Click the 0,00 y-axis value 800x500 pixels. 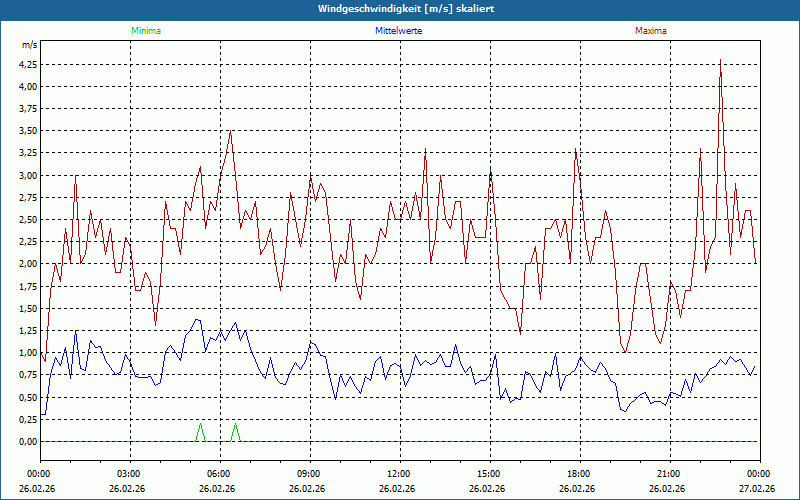[x=29, y=441]
